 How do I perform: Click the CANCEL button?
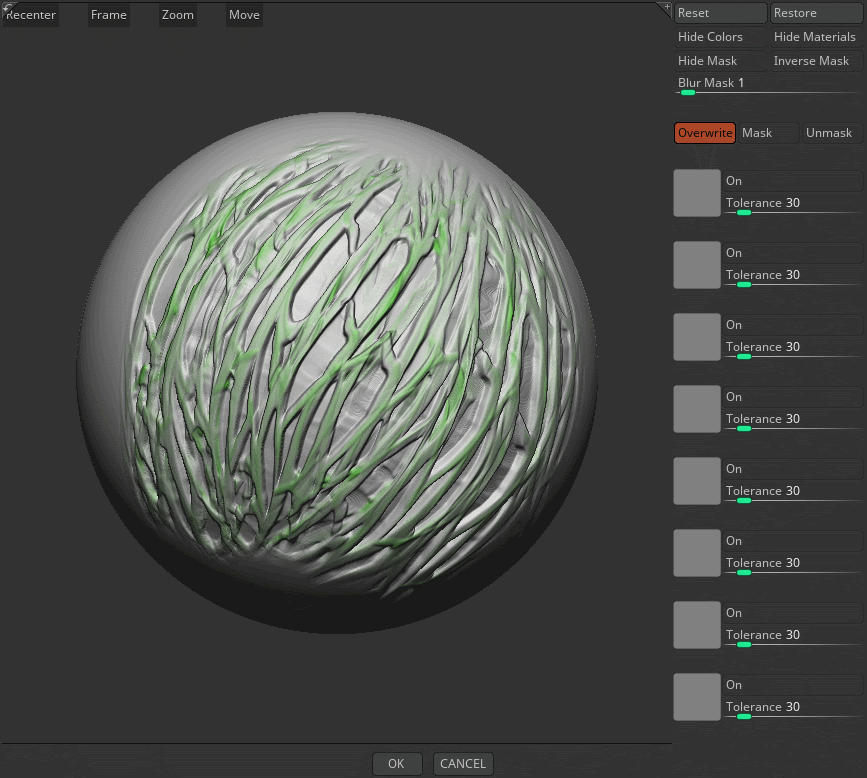click(x=463, y=764)
